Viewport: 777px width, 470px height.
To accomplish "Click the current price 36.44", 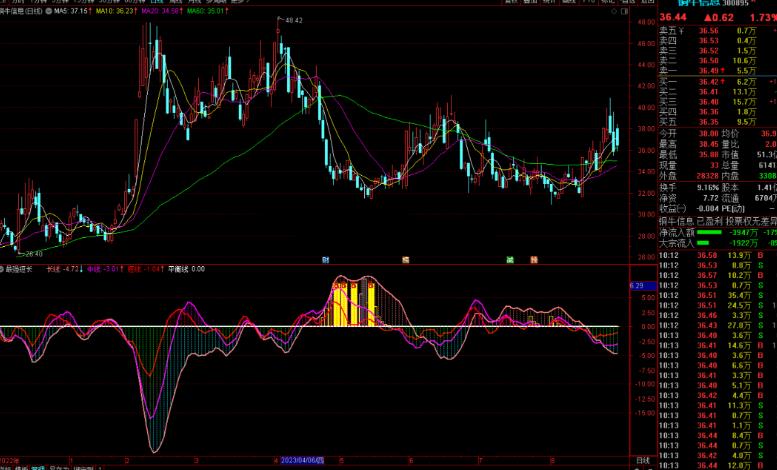I will coord(673,17).
